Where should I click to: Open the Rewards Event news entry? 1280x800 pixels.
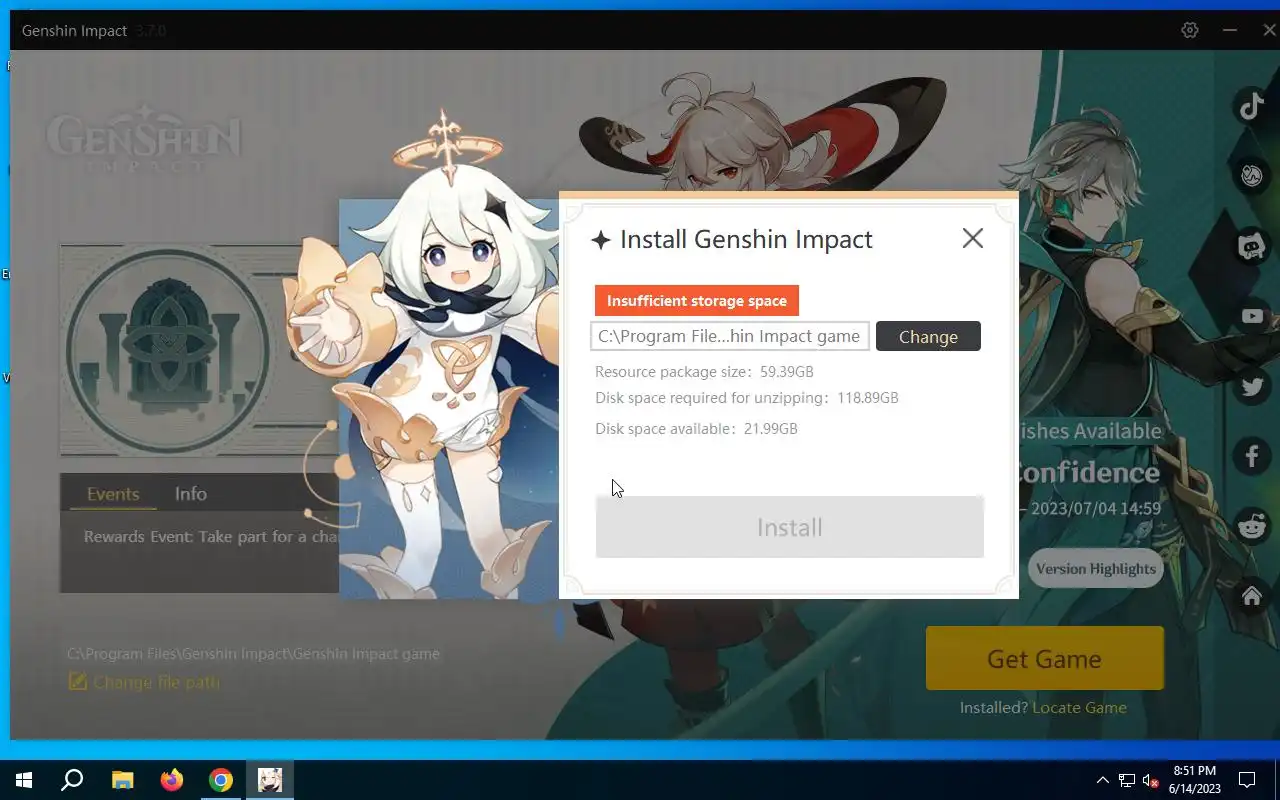pos(210,537)
